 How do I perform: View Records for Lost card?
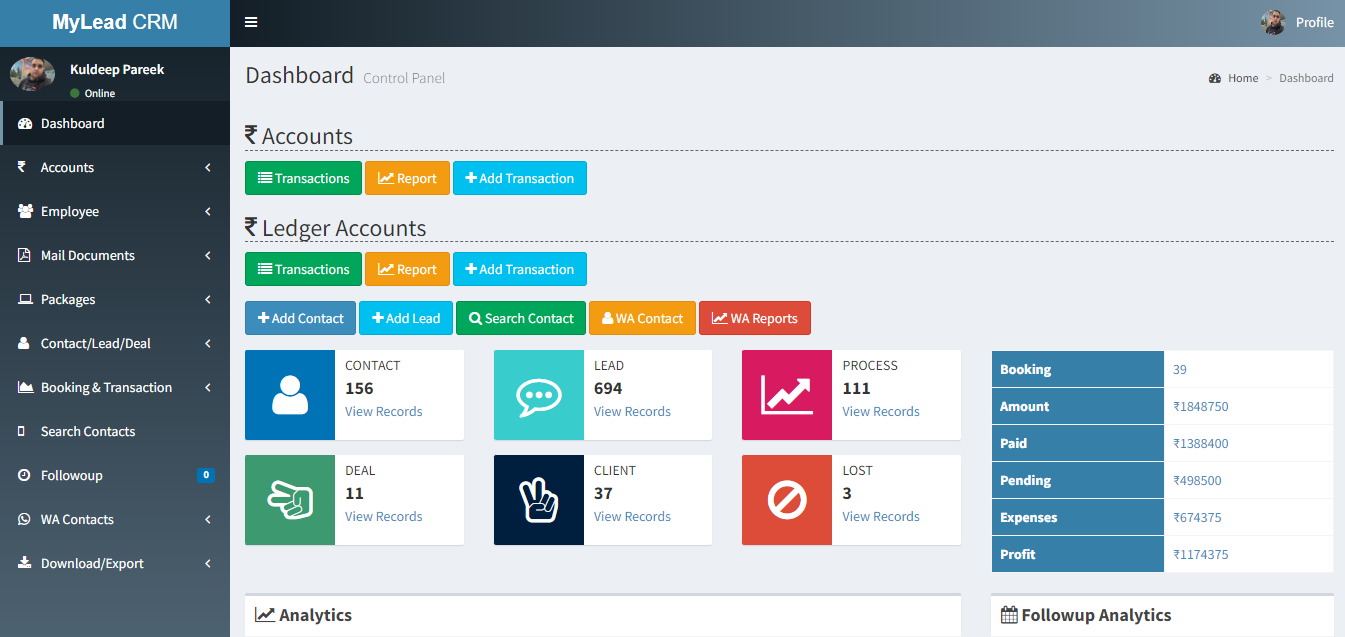(x=881, y=517)
